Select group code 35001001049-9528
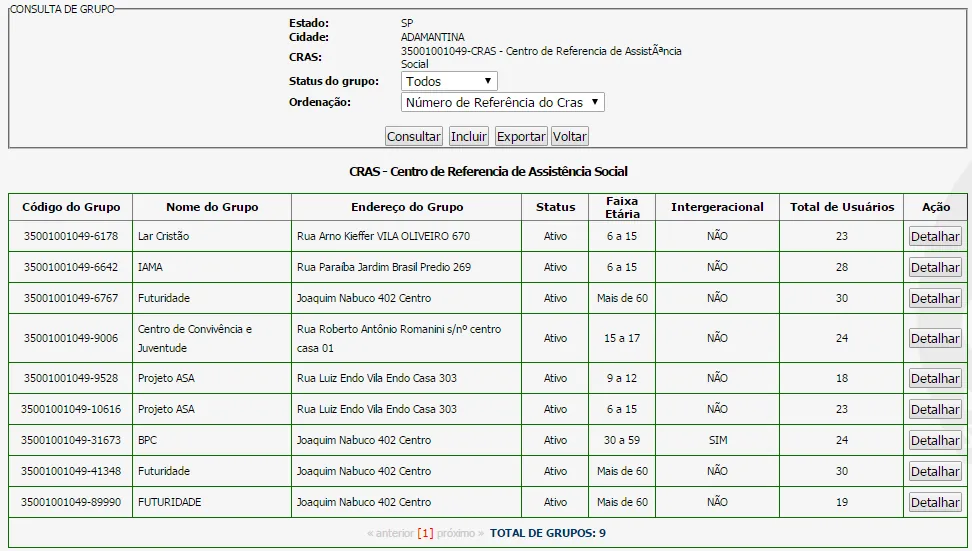 tap(71, 378)
